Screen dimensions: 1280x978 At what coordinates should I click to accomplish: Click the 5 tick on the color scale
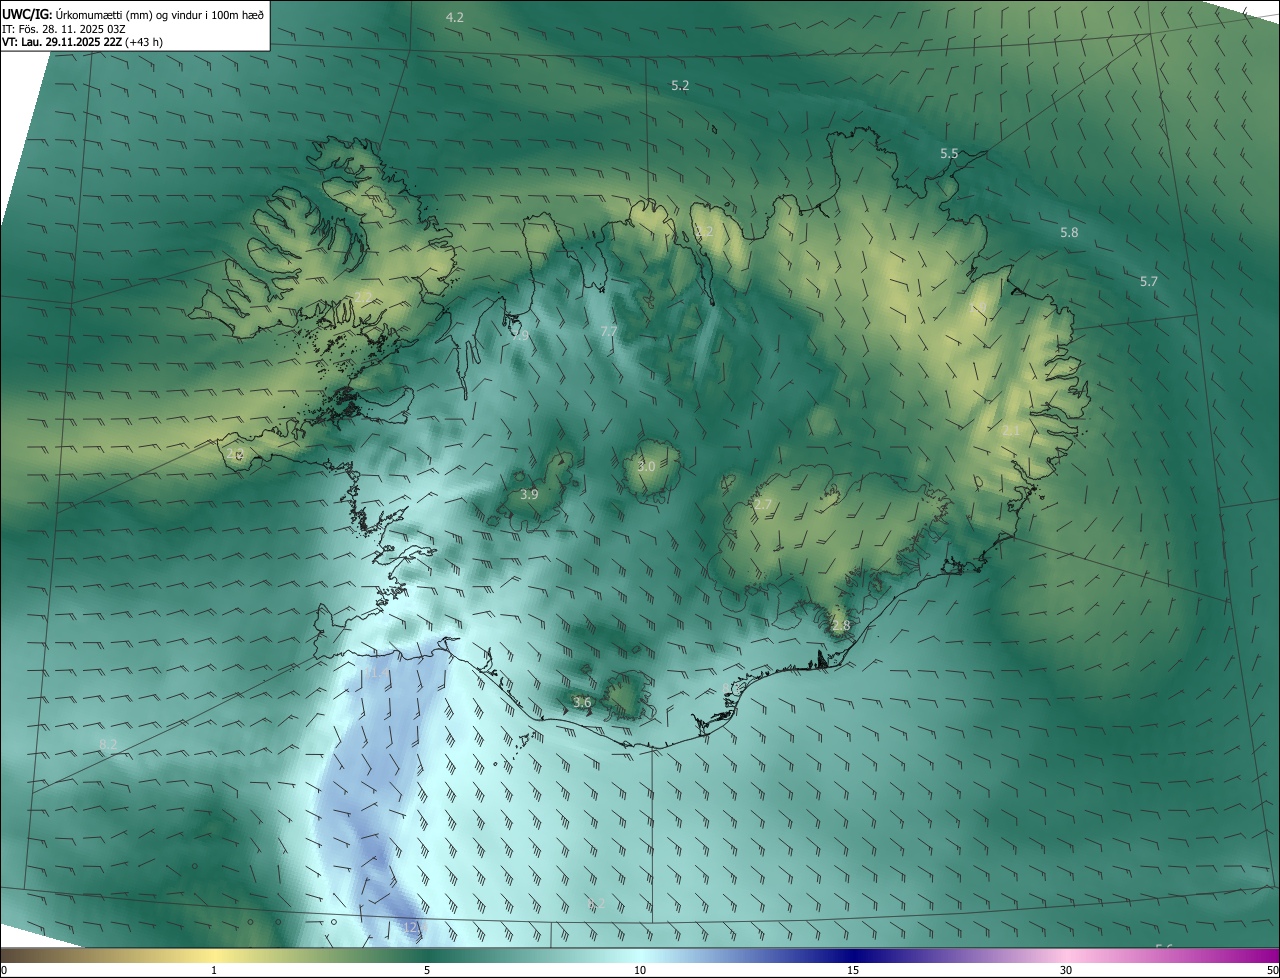[x=427, y=970]
